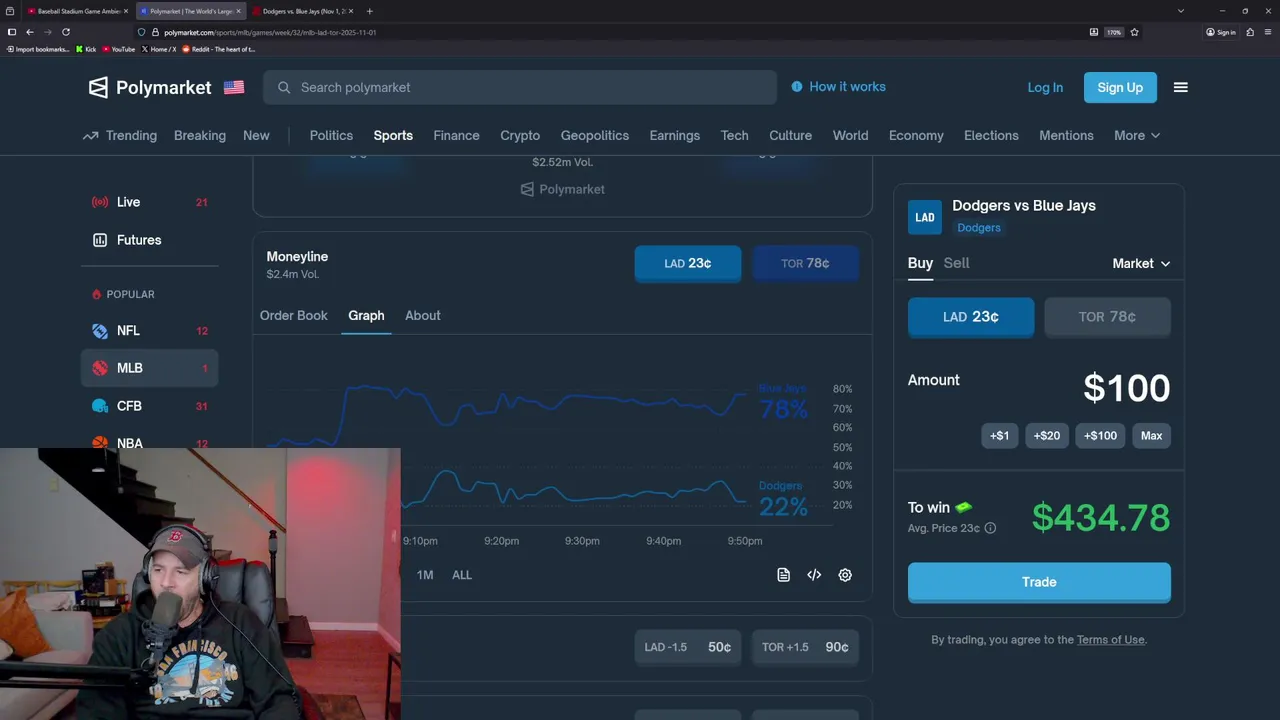Image resolution: width=1280 pixels, height=720 pixels.
Task: Open Futures in sidebar
Action: point(149,240)
